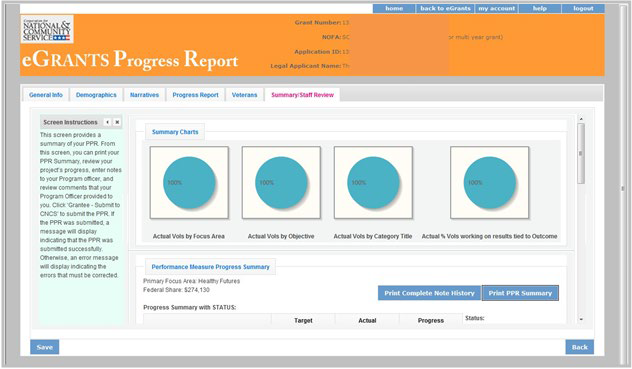Open Vols working on results Outcome chart

coord(489,183)
